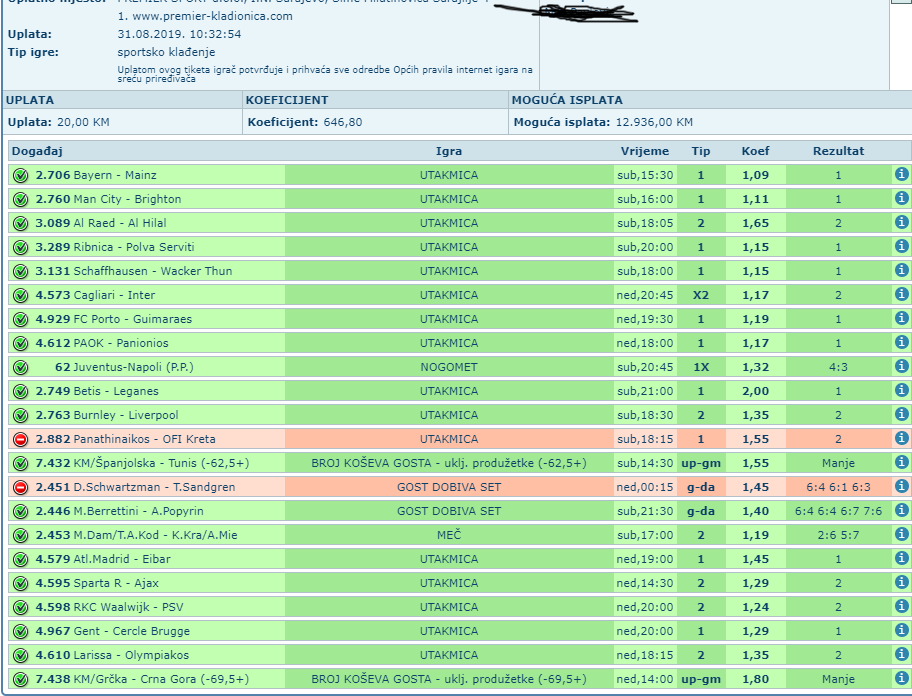
Task: Click the MOGUĆA ISPLATA section header
Action: pos(567,100)
